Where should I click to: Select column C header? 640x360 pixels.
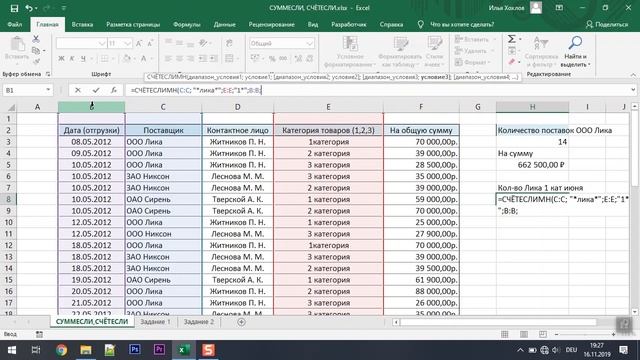click(163, 107)
